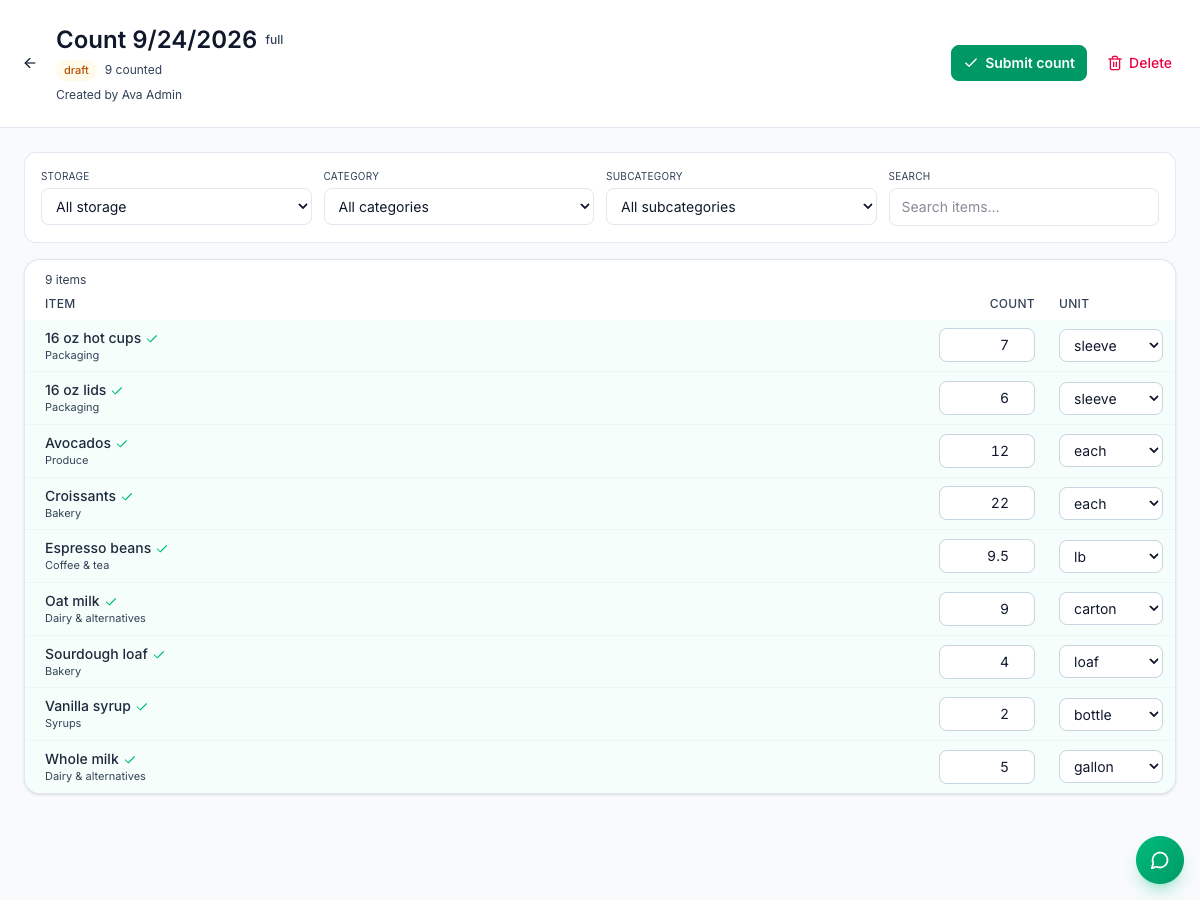
Task: Delete this count
Action: pyautogui.click(x=1139, y=63)
